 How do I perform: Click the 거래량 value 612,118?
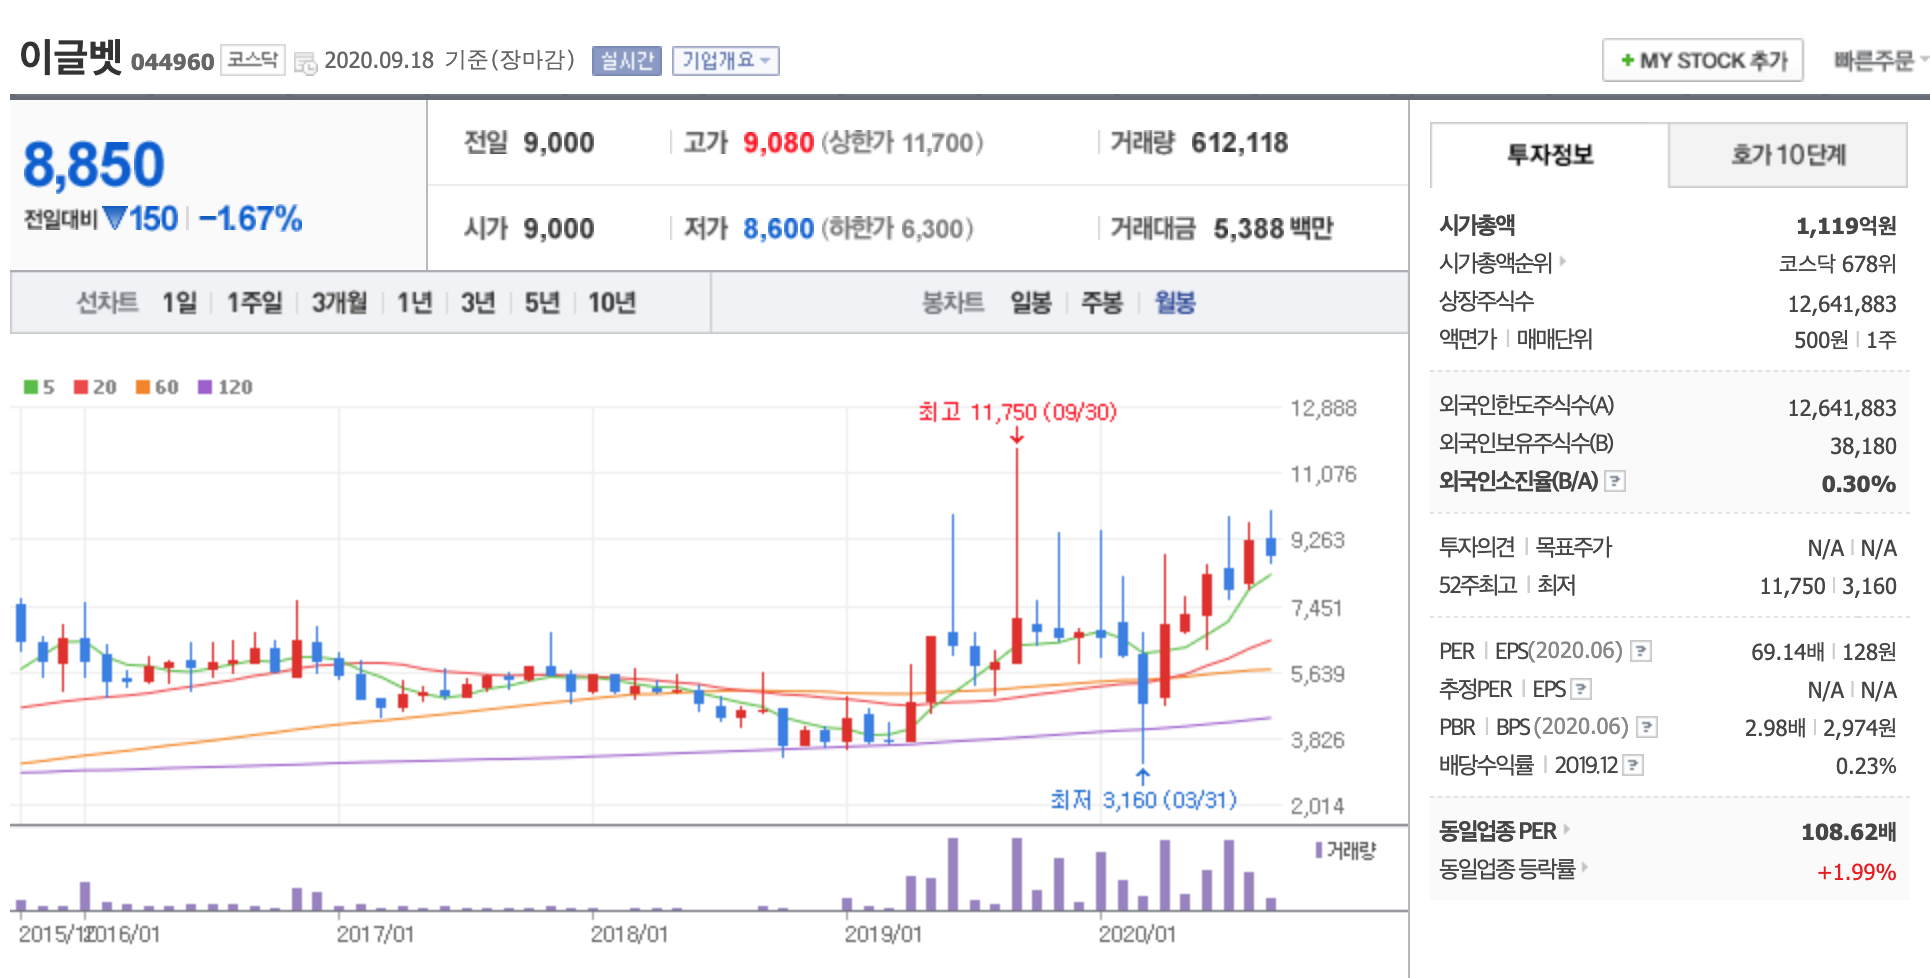(1239, 142)
